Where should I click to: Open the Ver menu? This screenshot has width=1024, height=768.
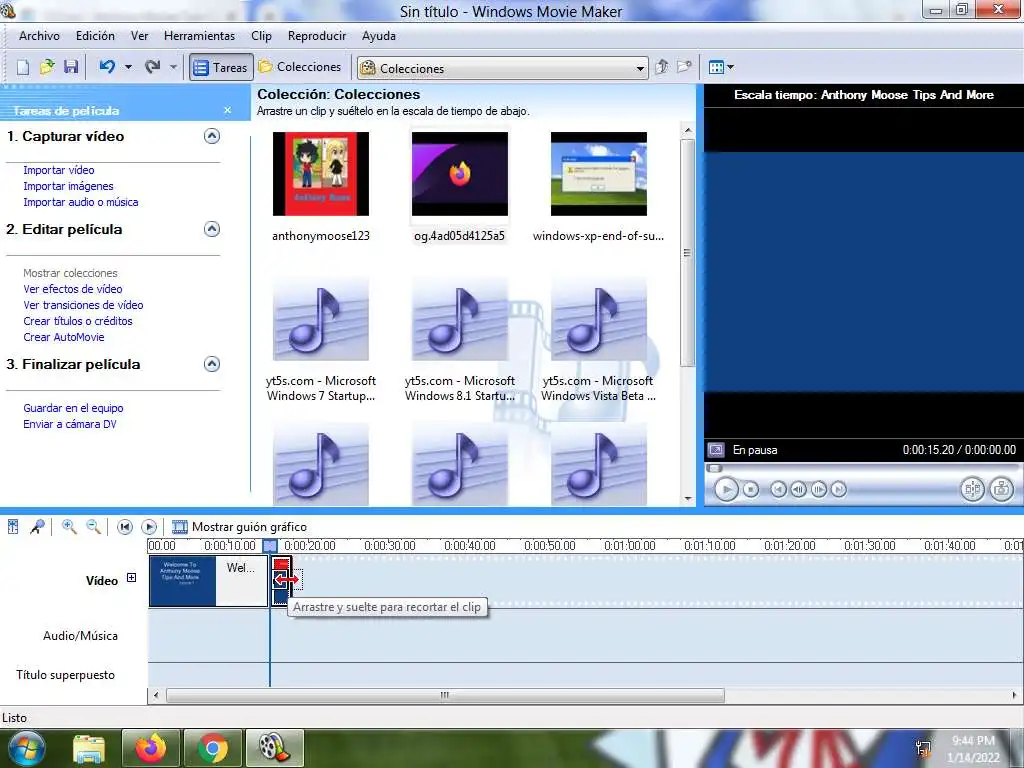pyautogui.click(x=139, y=36)
